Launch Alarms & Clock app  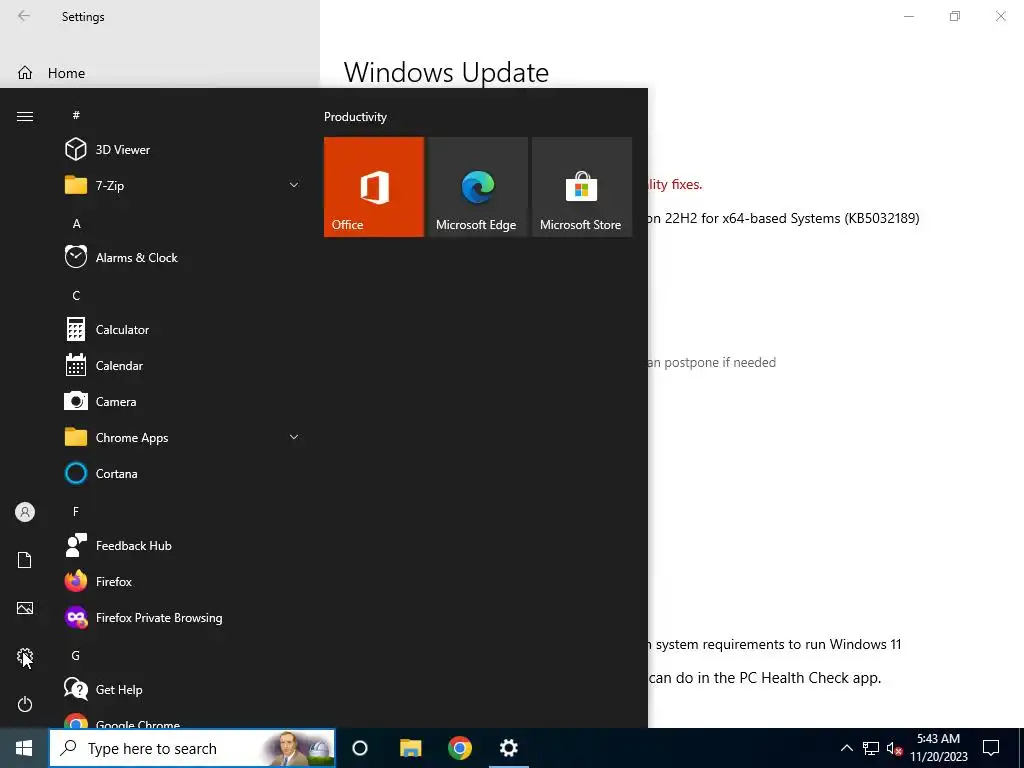(183, 257)
